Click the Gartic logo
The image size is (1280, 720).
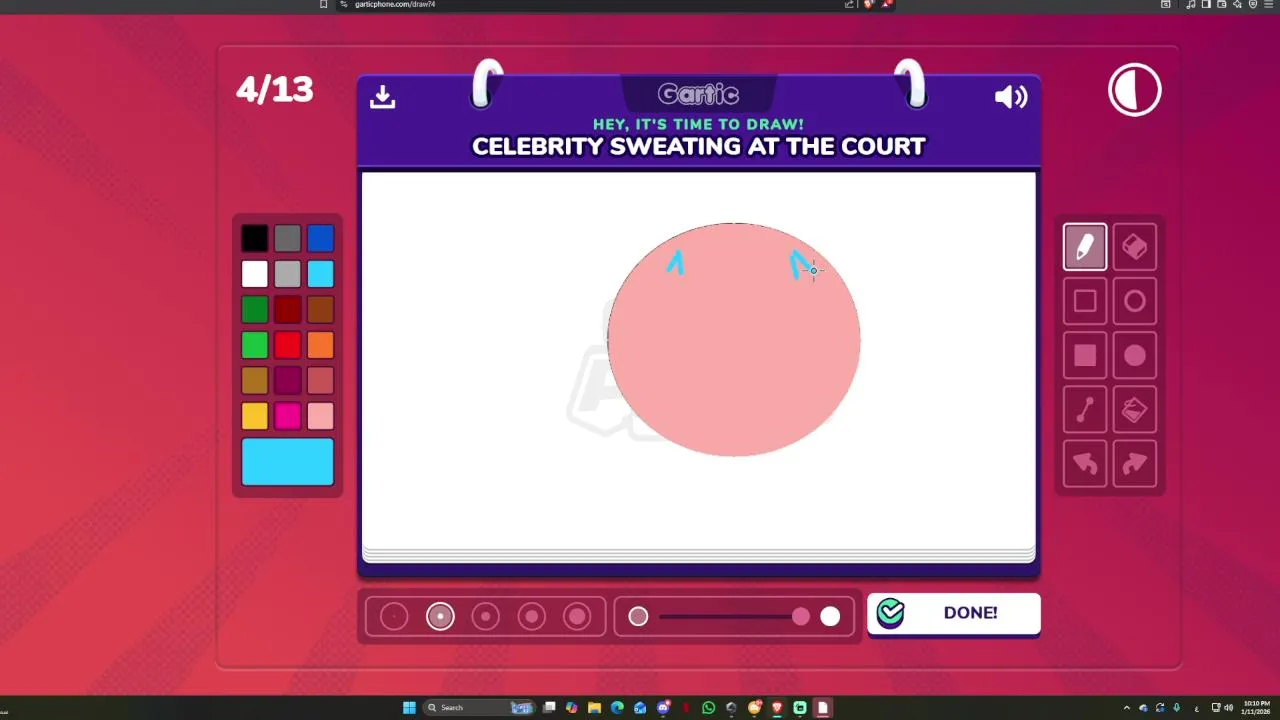point(698,95)
